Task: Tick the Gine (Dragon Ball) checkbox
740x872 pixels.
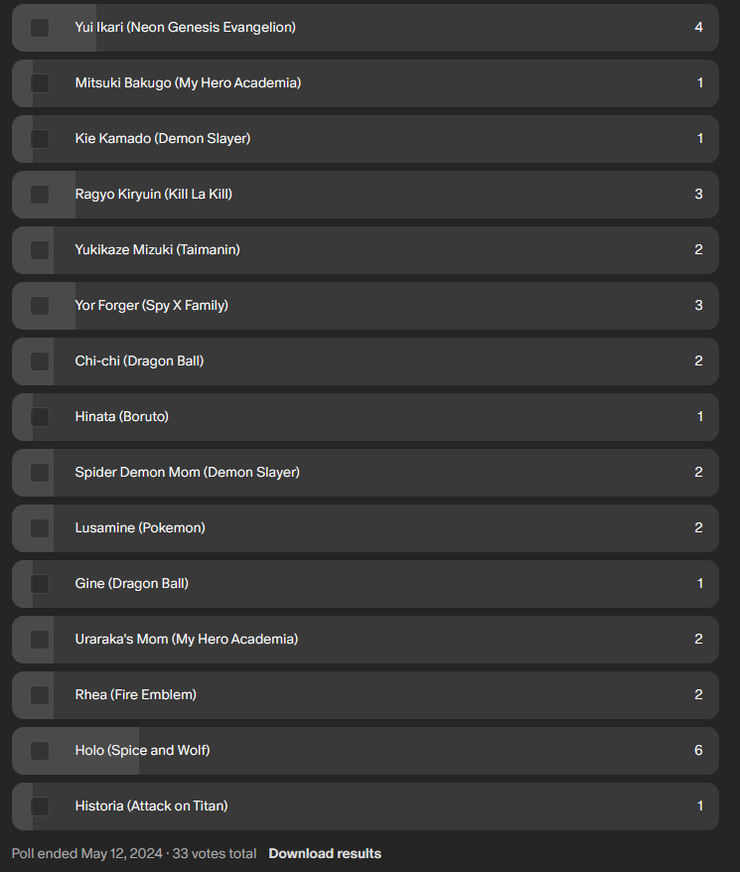Action: [x=40, y=583]
